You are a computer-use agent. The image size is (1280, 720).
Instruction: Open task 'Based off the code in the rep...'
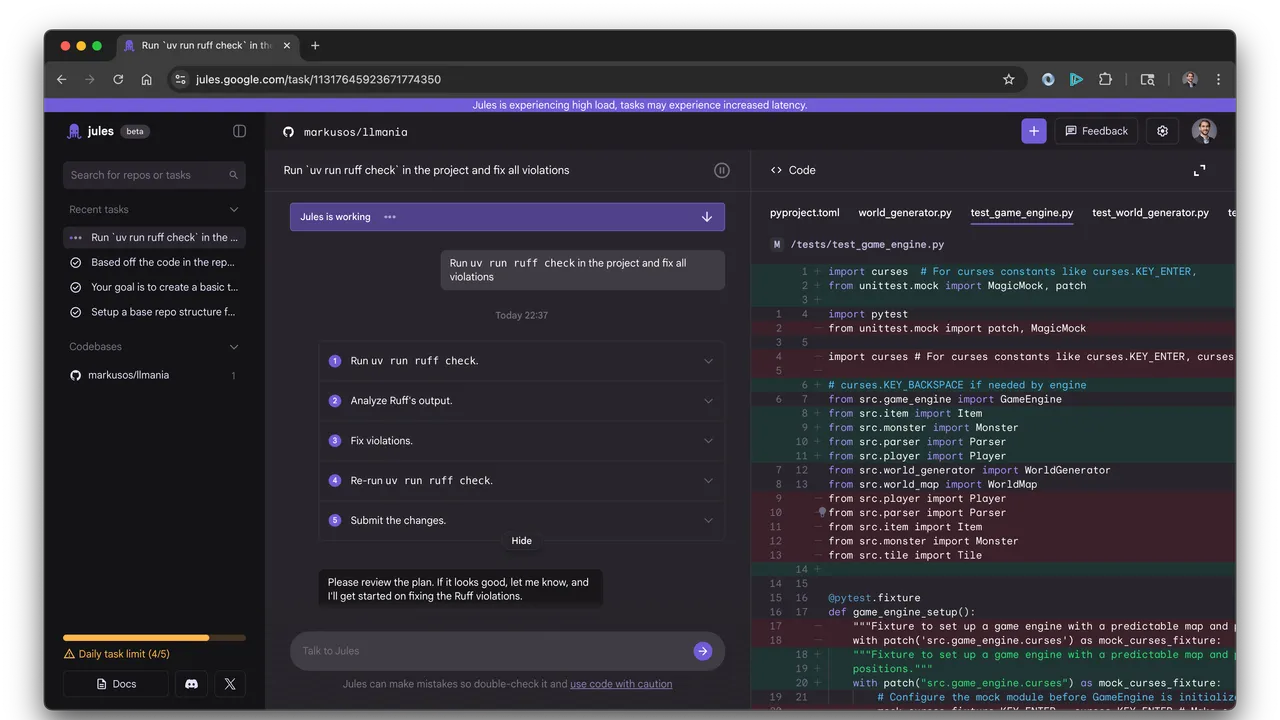154,262
